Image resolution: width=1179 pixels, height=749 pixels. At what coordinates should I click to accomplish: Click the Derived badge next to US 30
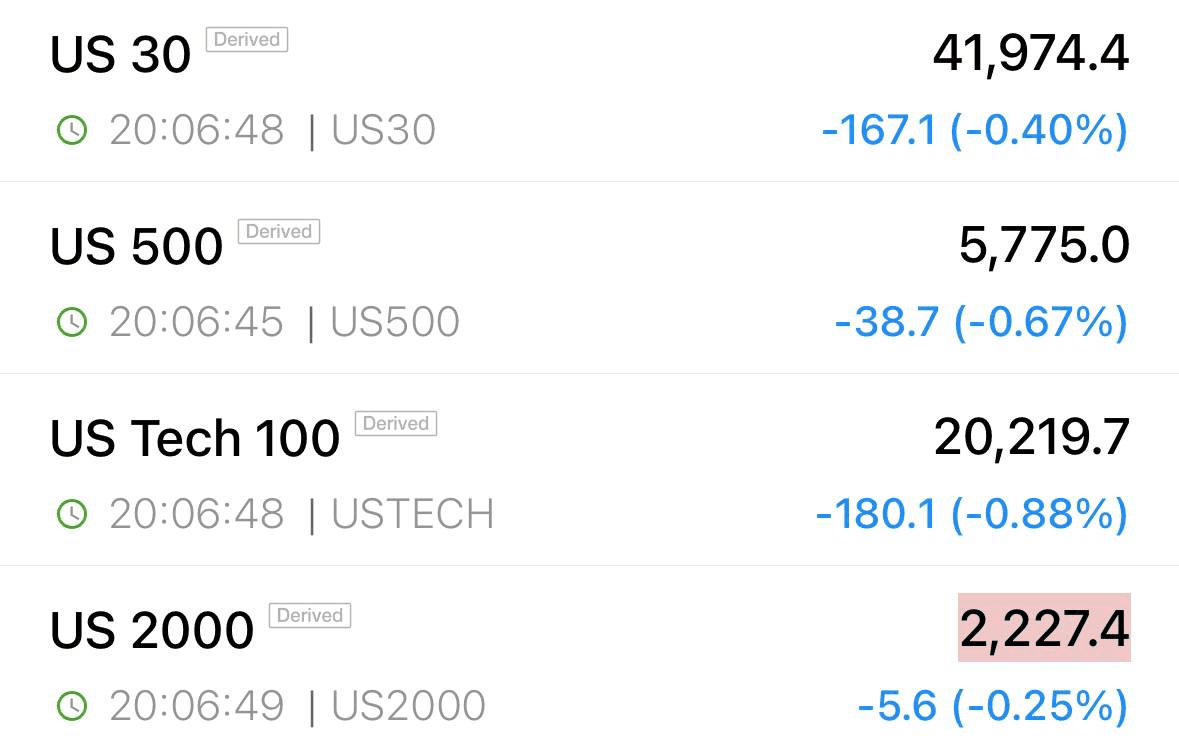click(x=247, y=40)
